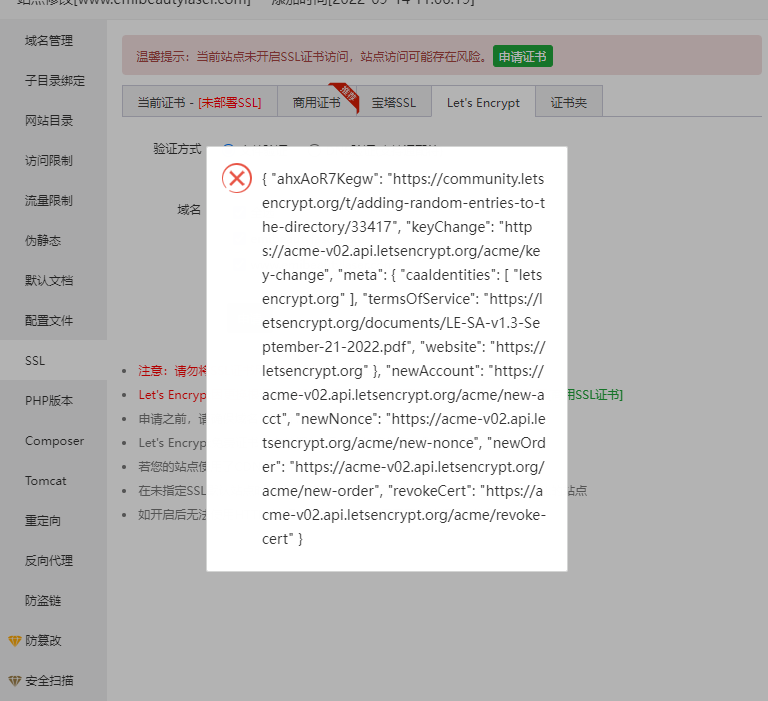Switch to 宝塔SSL tab
The image size is (768, 701).
[x=394, y=102]
